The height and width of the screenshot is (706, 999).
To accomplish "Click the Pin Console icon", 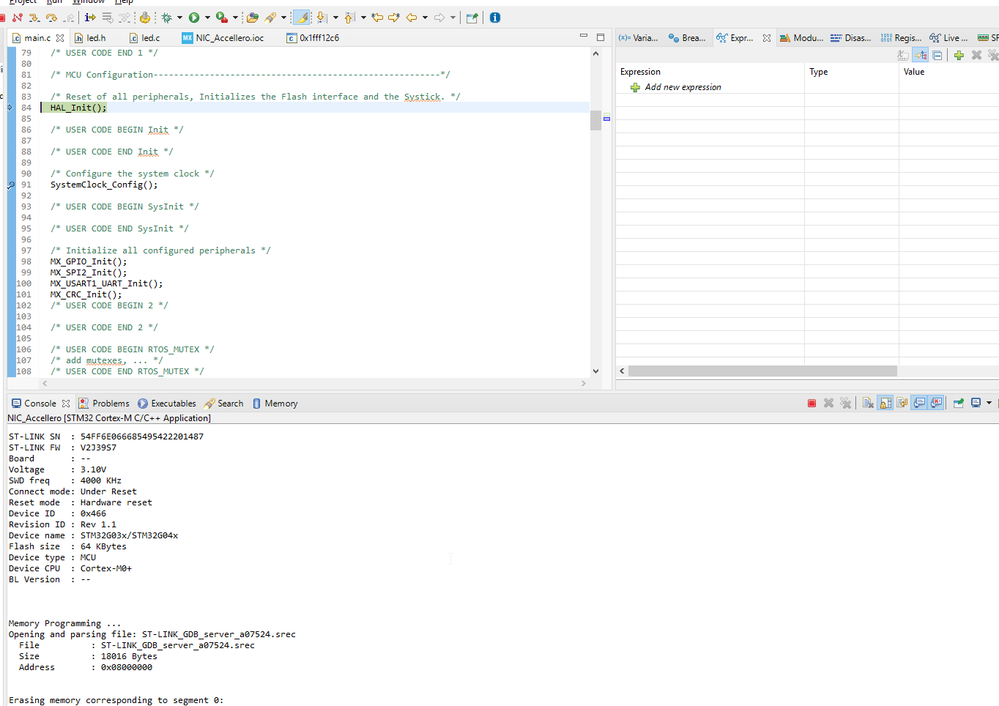I will pyautogui.click(x=958, y=403).
